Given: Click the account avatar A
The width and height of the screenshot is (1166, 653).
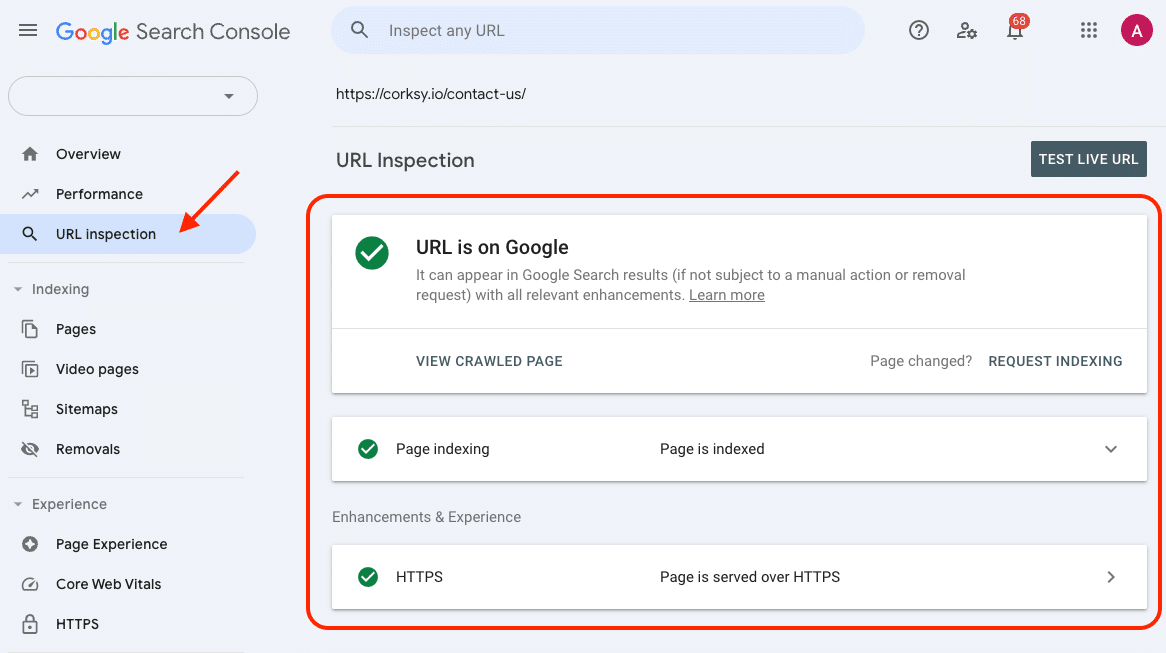Looking at the screenshot, I should [1136, 31].
